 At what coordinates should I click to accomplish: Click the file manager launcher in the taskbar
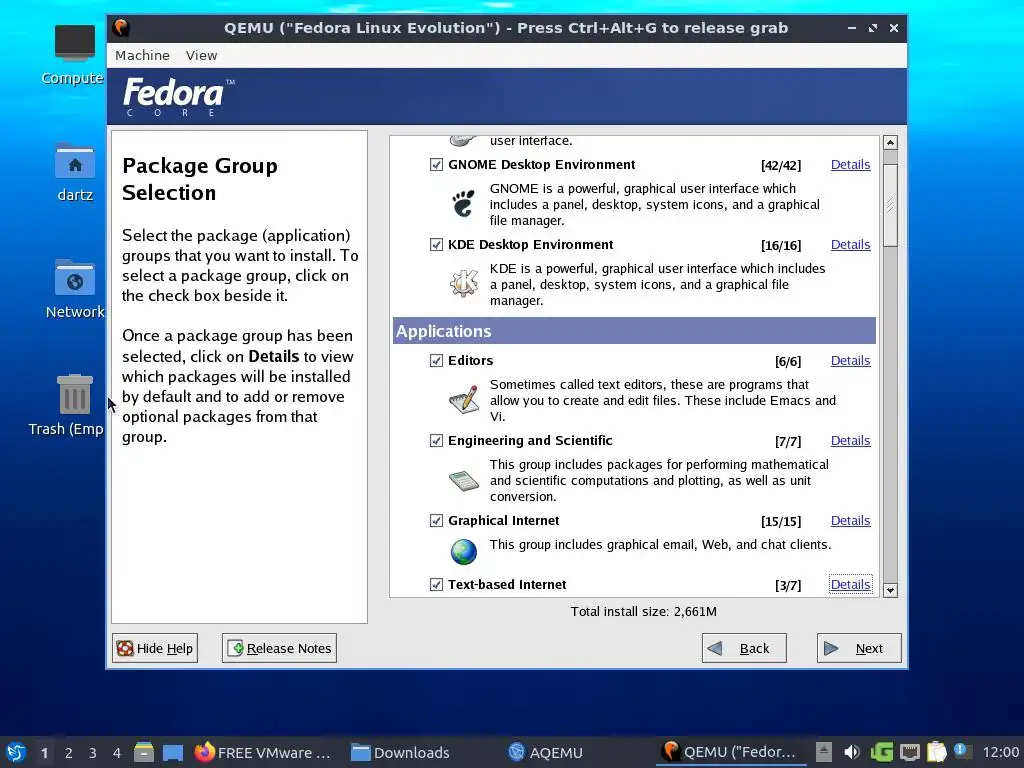(x=144, y=752)
